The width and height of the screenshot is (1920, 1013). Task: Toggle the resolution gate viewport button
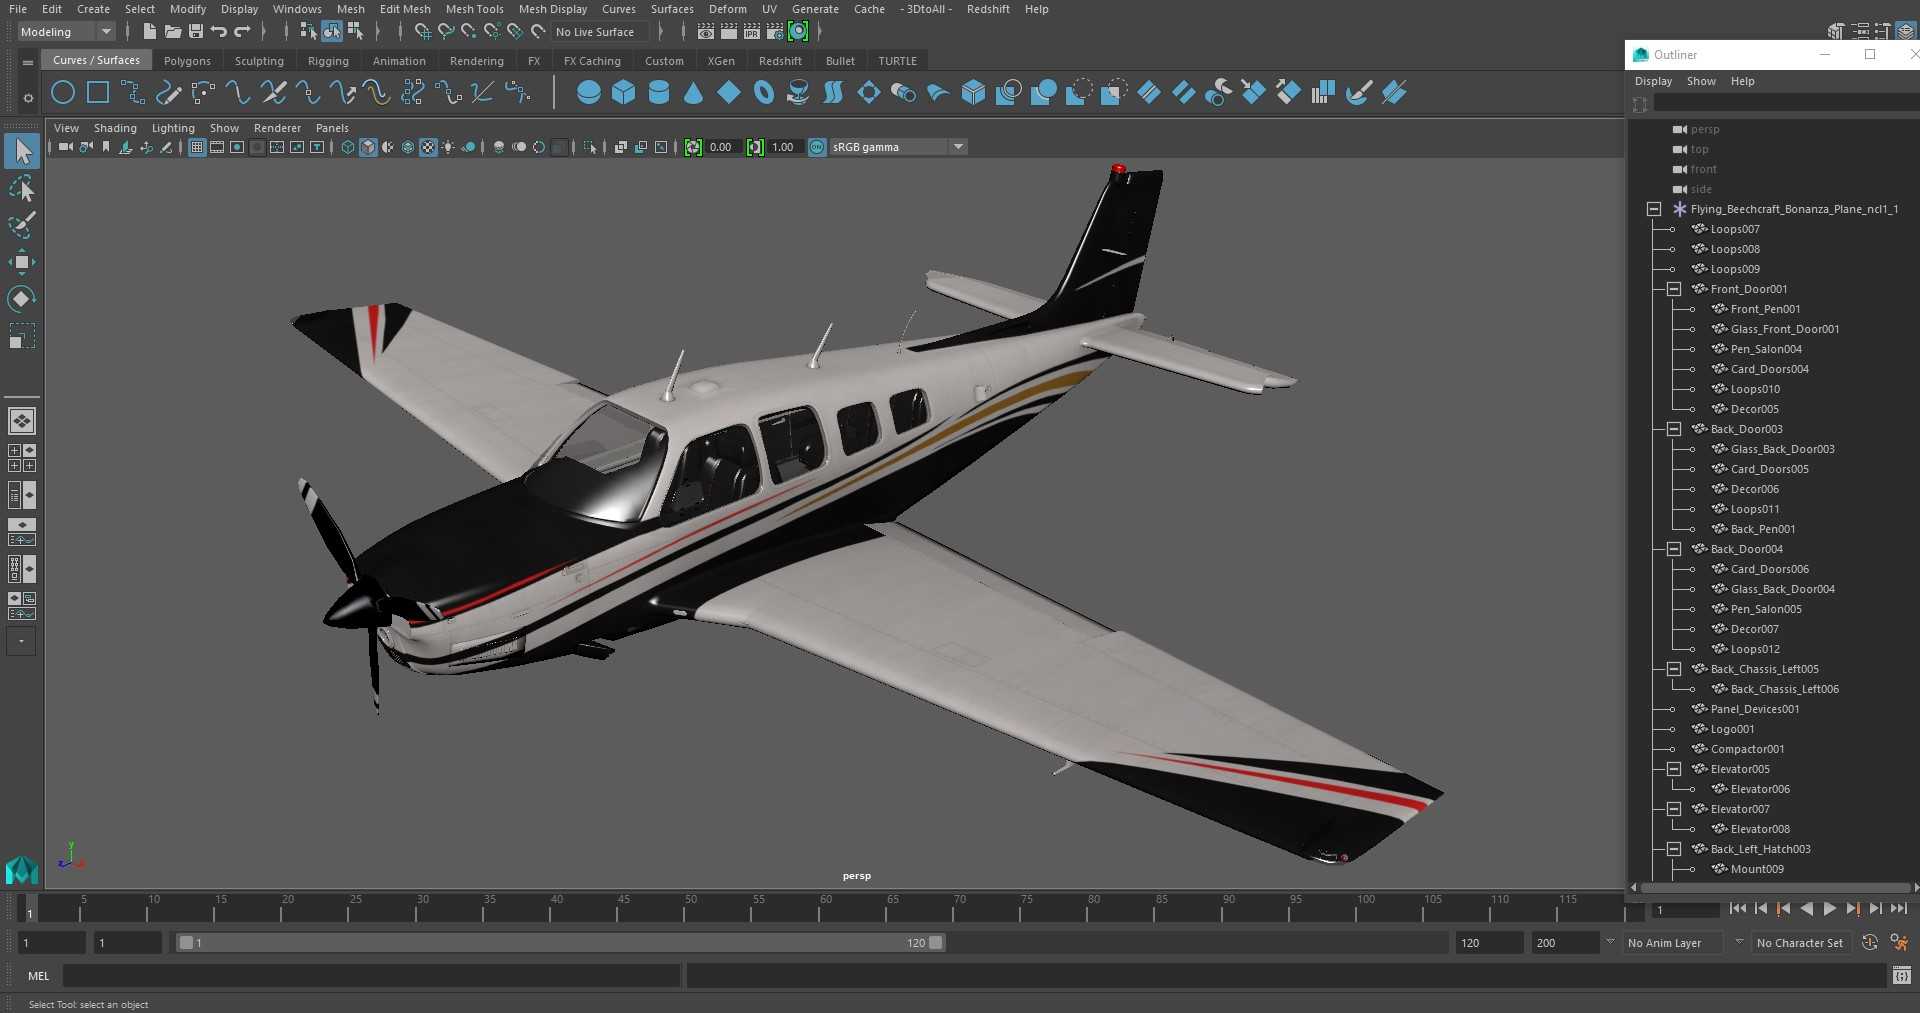237,147
